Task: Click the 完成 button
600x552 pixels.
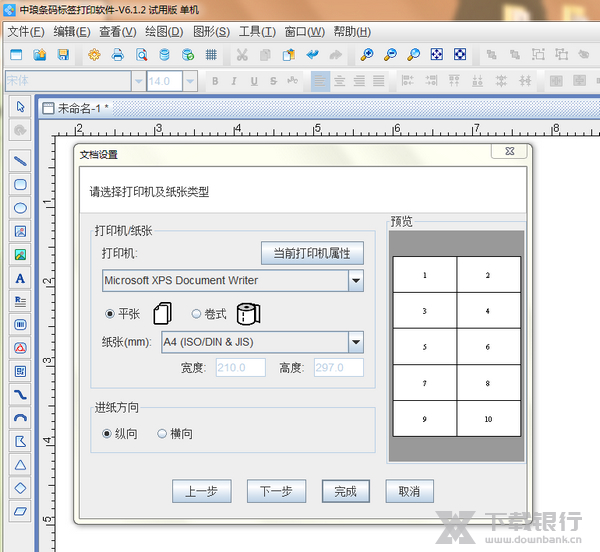Action: click(346, 491)
